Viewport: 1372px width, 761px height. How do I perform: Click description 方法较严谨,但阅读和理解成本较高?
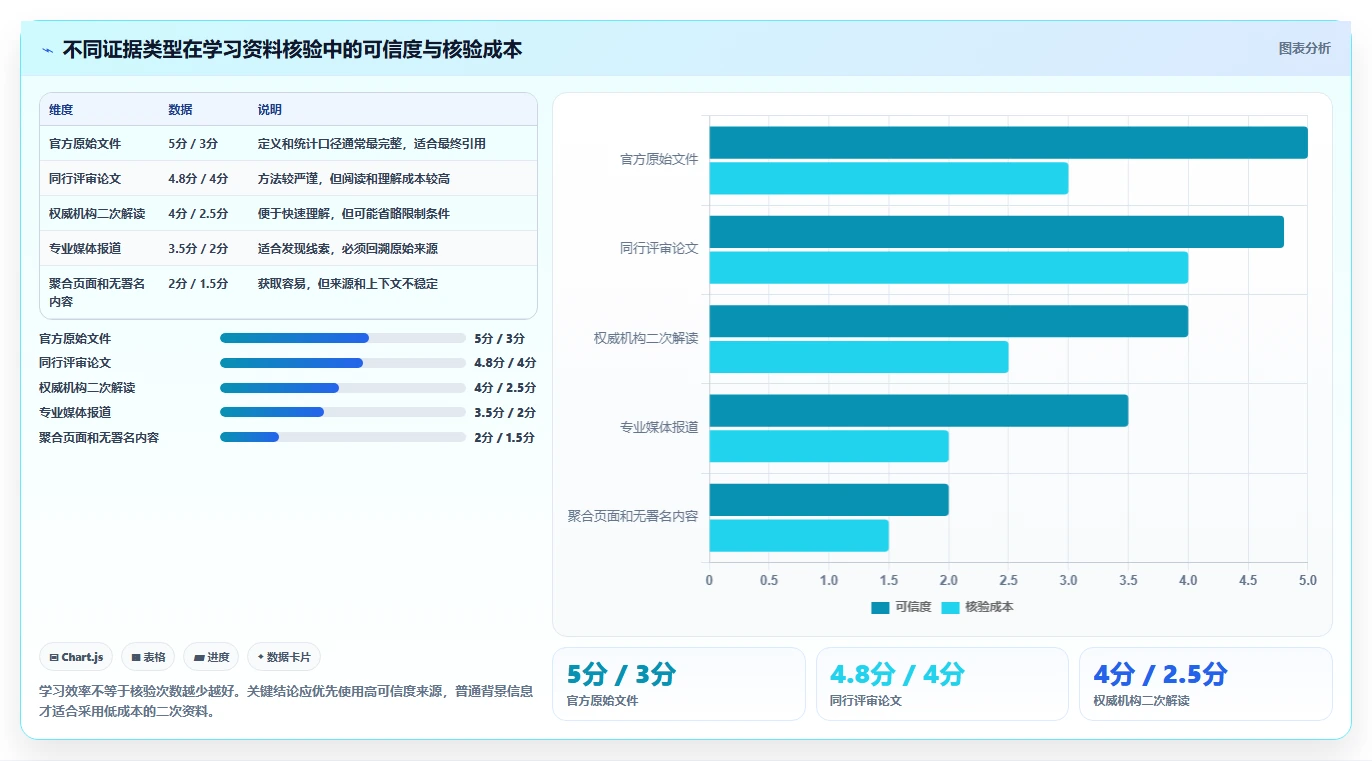(x=354, y=179)
